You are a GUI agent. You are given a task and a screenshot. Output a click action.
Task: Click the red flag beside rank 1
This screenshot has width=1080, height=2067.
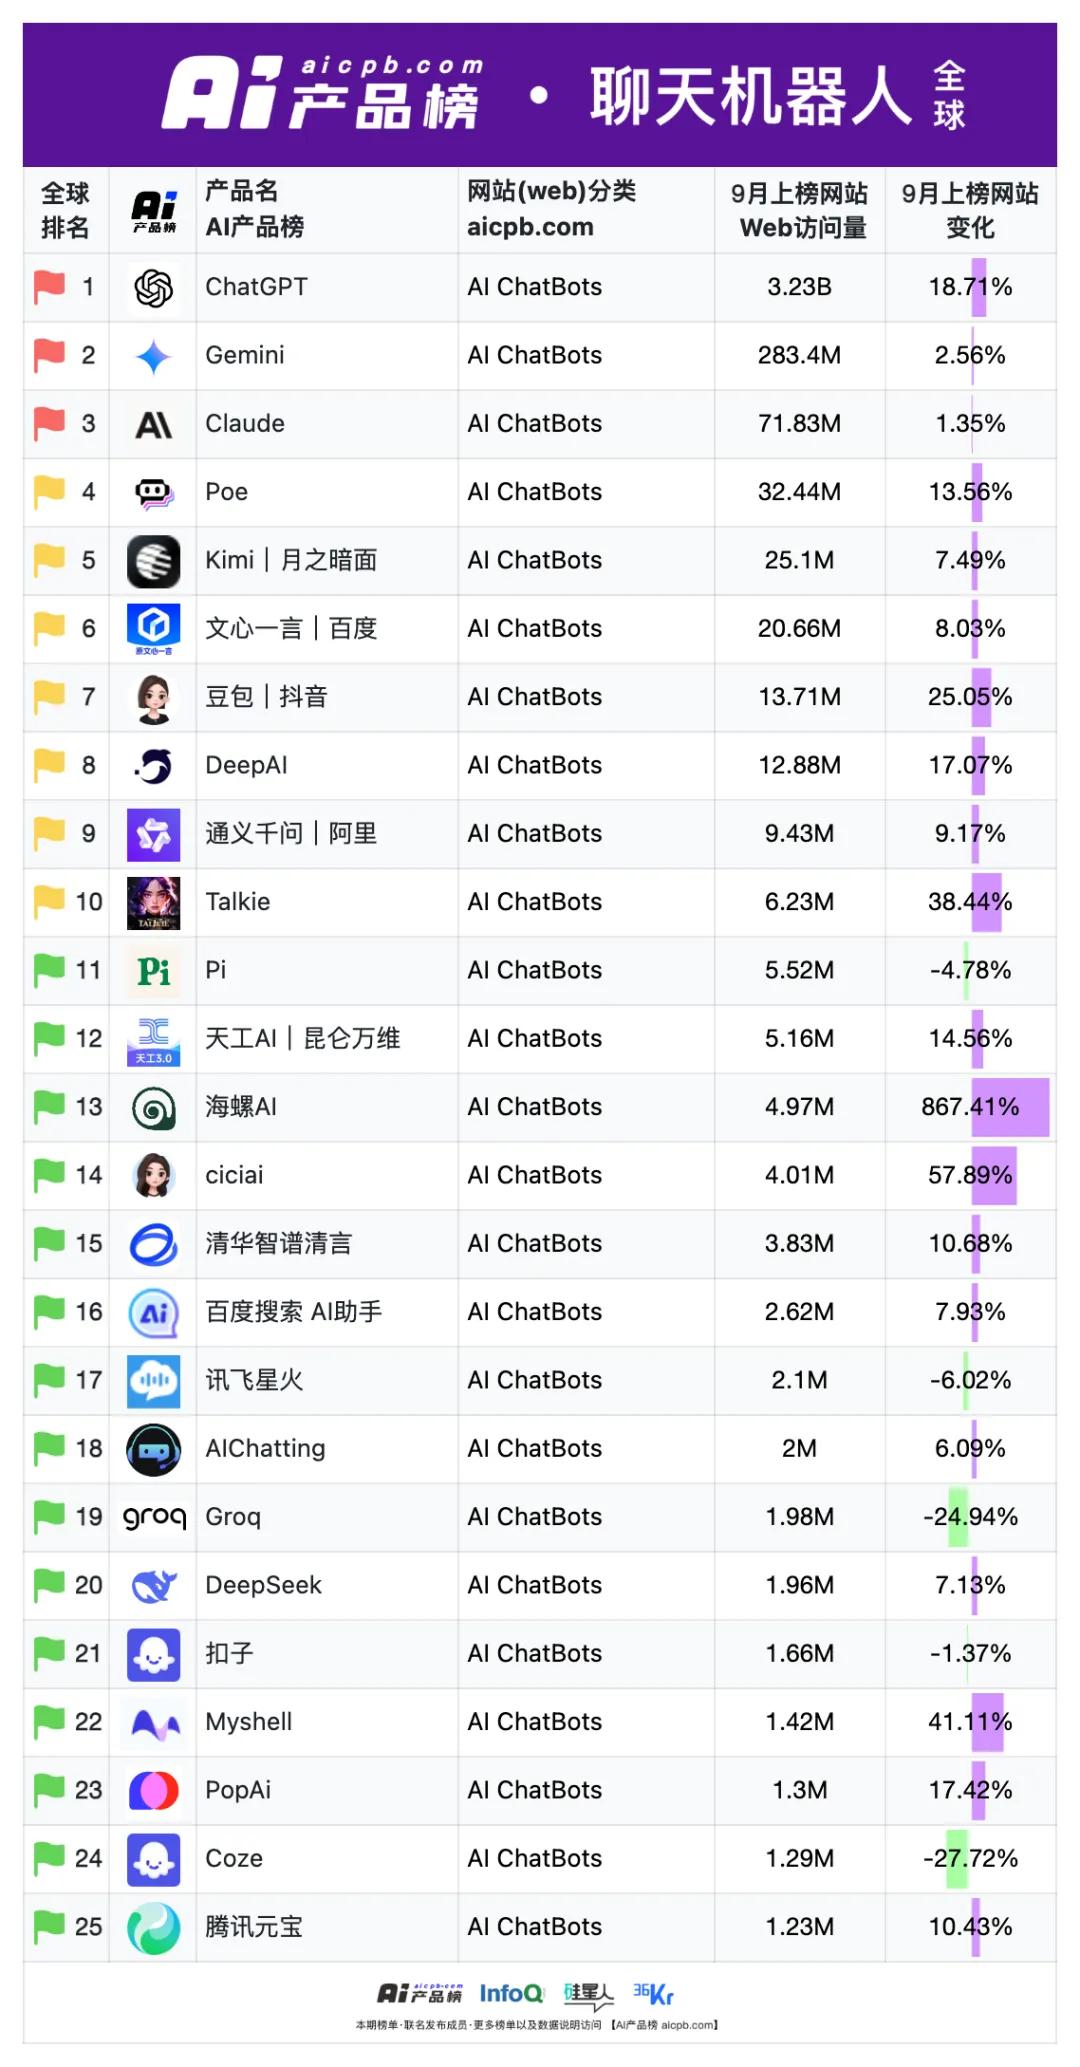(49, 286)
